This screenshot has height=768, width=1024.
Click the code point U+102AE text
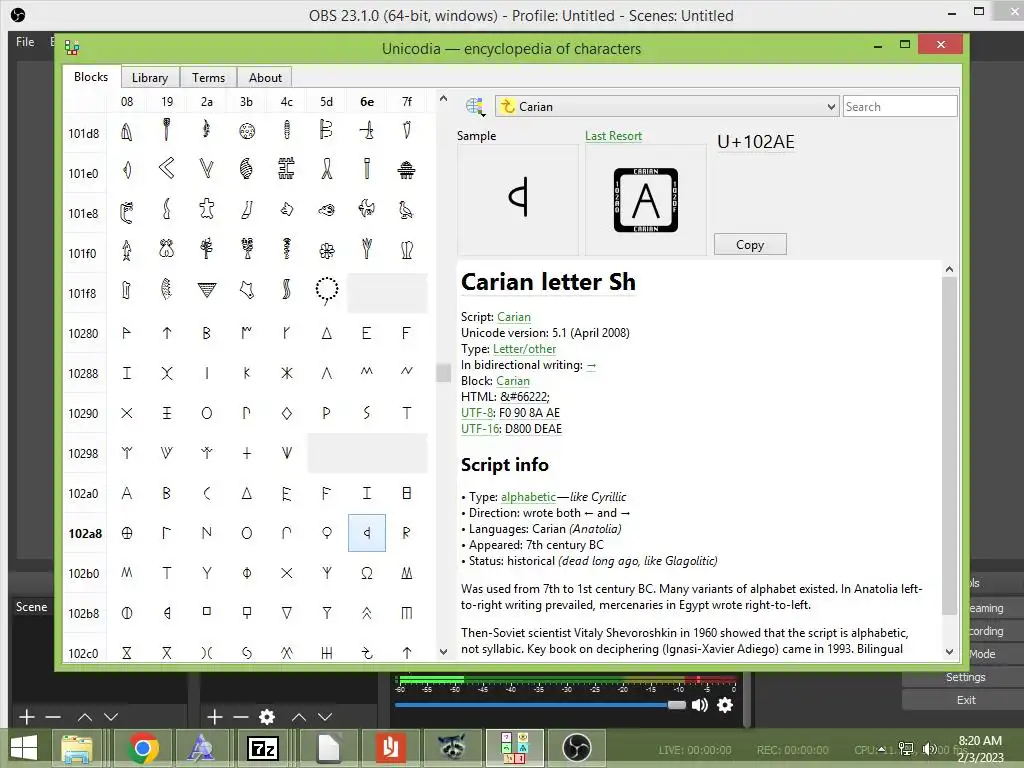(756, 142)
